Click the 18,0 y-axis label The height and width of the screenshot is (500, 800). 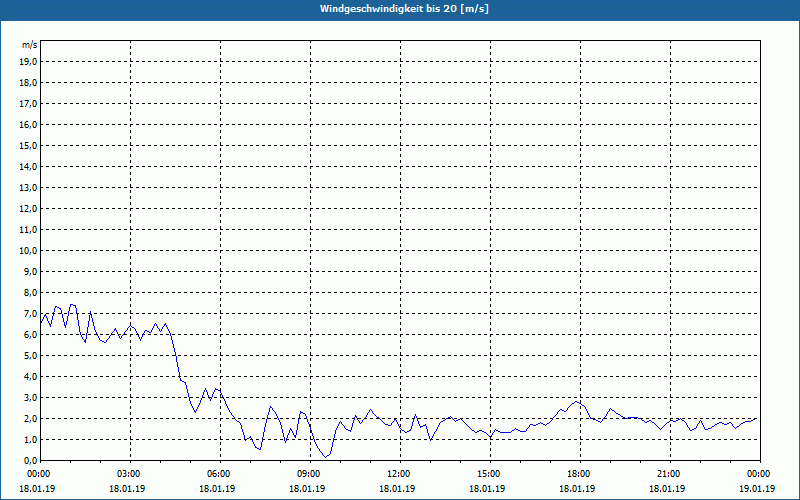[x=28, y=83]
